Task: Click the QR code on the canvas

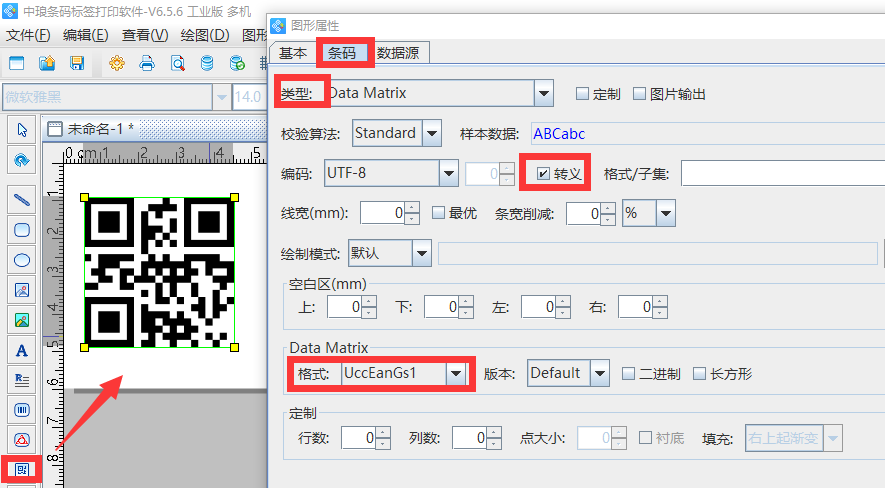Action: click(160, 272)
